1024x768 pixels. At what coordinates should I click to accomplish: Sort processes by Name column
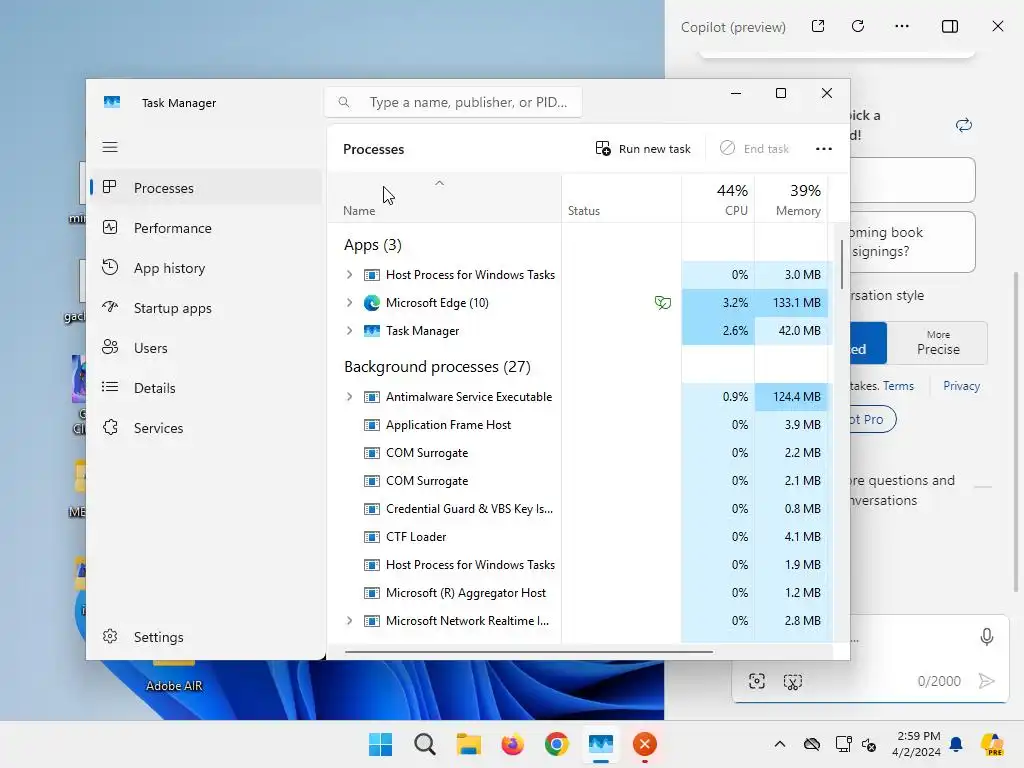(x=444, y=199)
